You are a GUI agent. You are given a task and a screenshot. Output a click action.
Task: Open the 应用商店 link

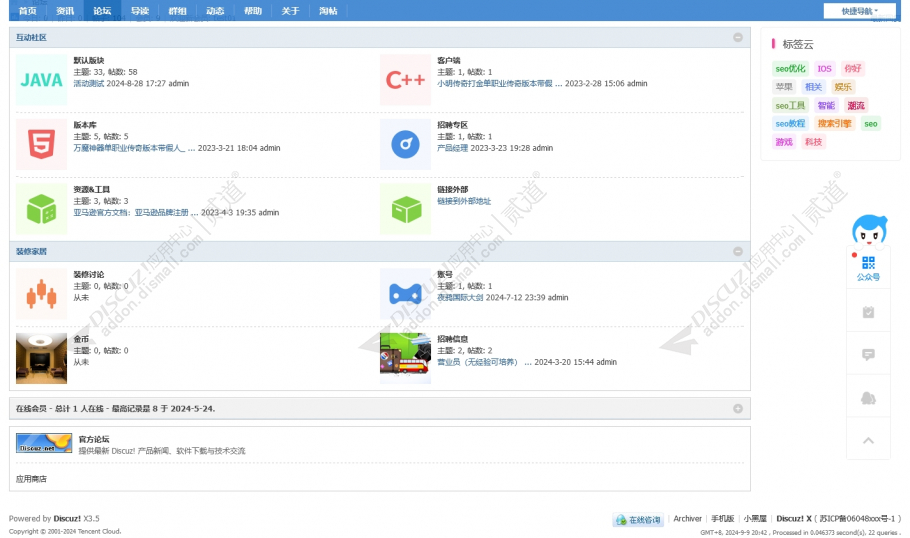pyautogui.click(x=31, y=479)
